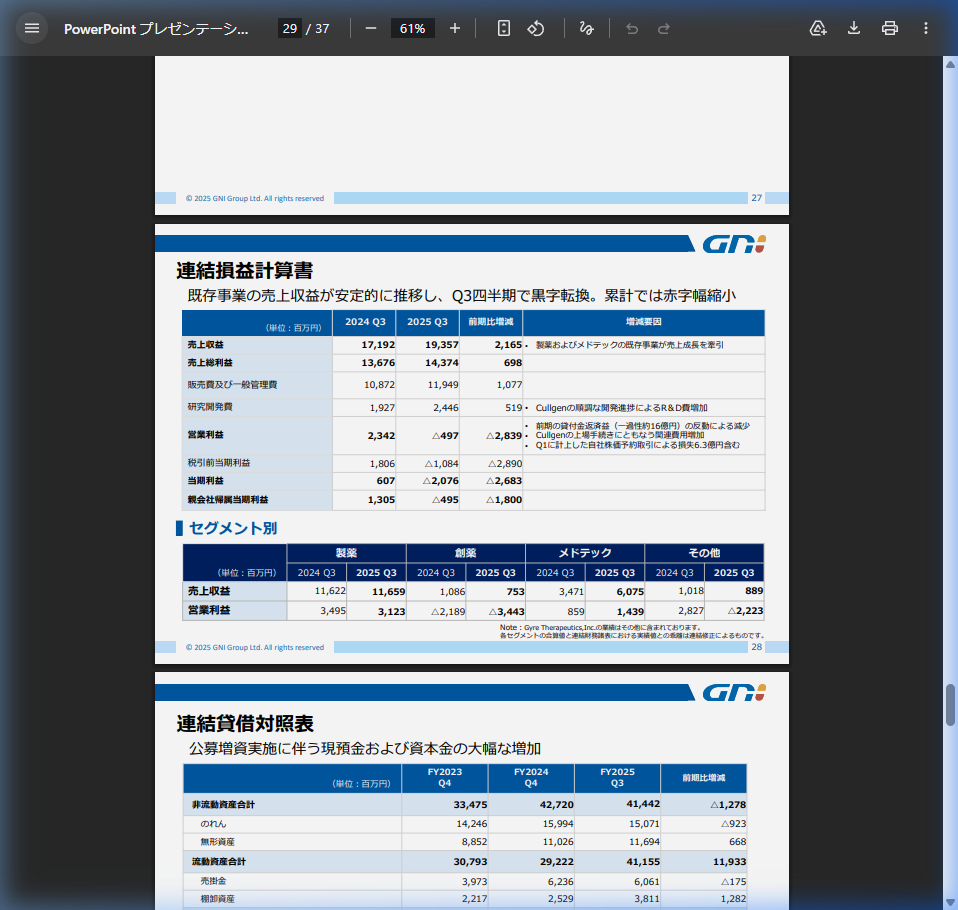Undo the last annotation
This screenshot has width=958, height=910.
coord(631,28)
